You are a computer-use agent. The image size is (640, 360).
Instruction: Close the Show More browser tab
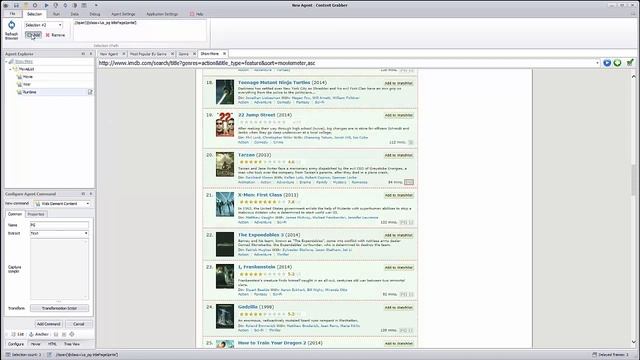pyautogui.click(x=224, y=53)
